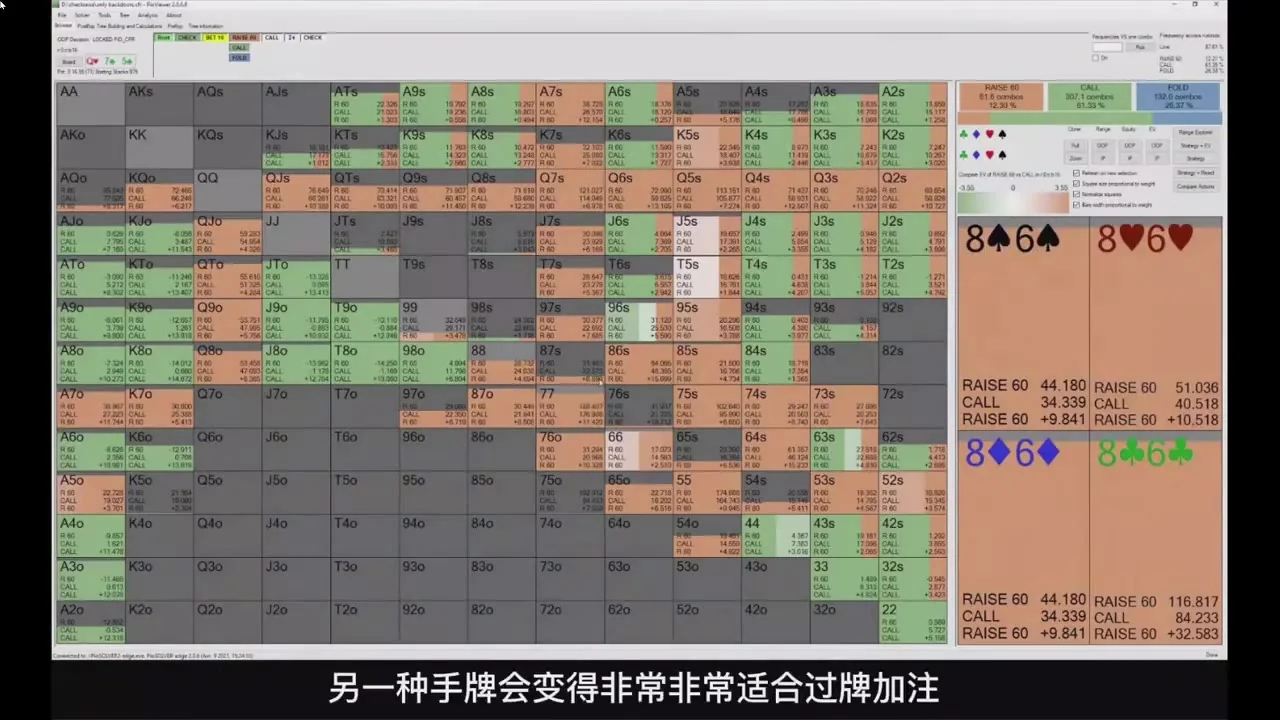The image size is (1280, 720).
Task: Toggle Refresh on new selection checkbox
Action: pos(1076,172)
